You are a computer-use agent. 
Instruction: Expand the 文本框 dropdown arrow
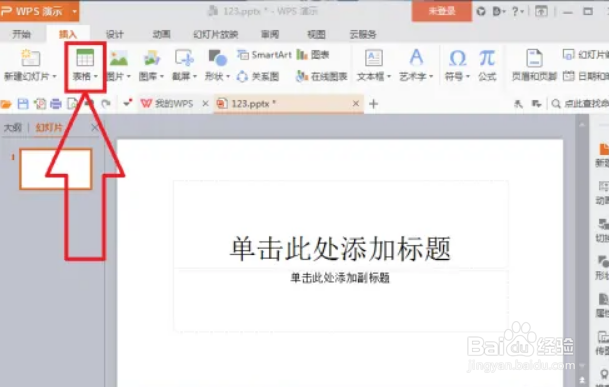click(x=389, y=77)
